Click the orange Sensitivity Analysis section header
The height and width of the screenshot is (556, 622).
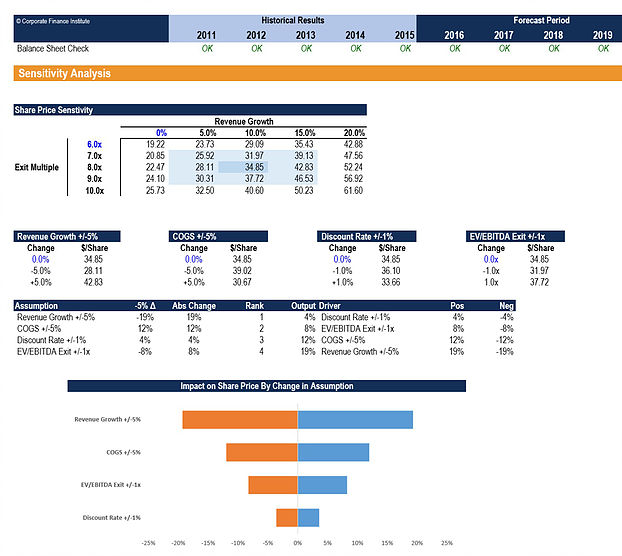coord(64,74)
